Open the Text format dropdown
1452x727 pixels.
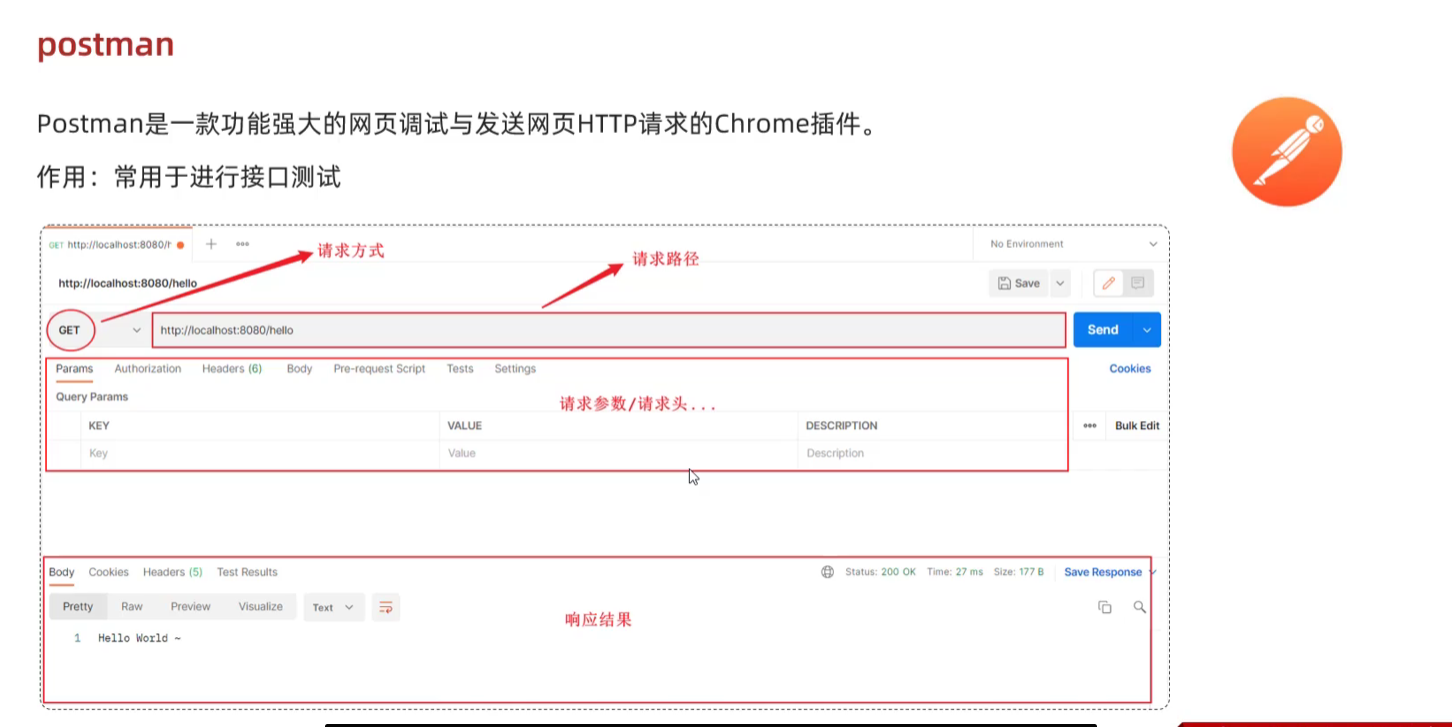click(x=333, y=607)
